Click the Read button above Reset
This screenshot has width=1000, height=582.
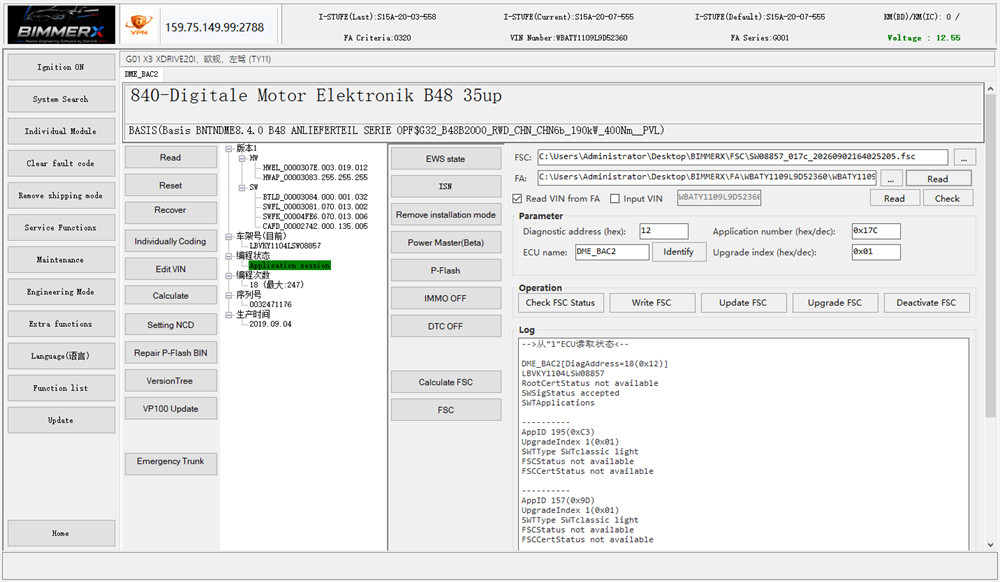coord(170,157)
